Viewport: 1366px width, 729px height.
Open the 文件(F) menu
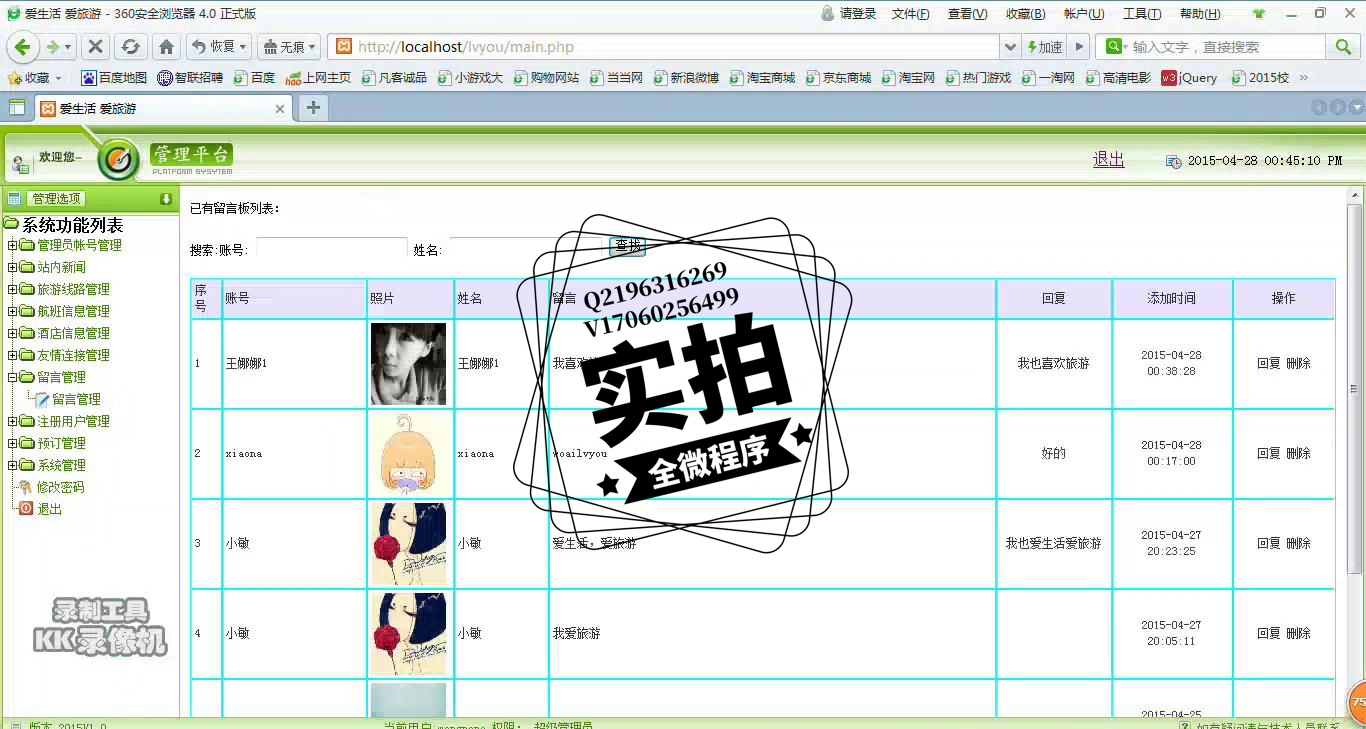pos(910,14)
